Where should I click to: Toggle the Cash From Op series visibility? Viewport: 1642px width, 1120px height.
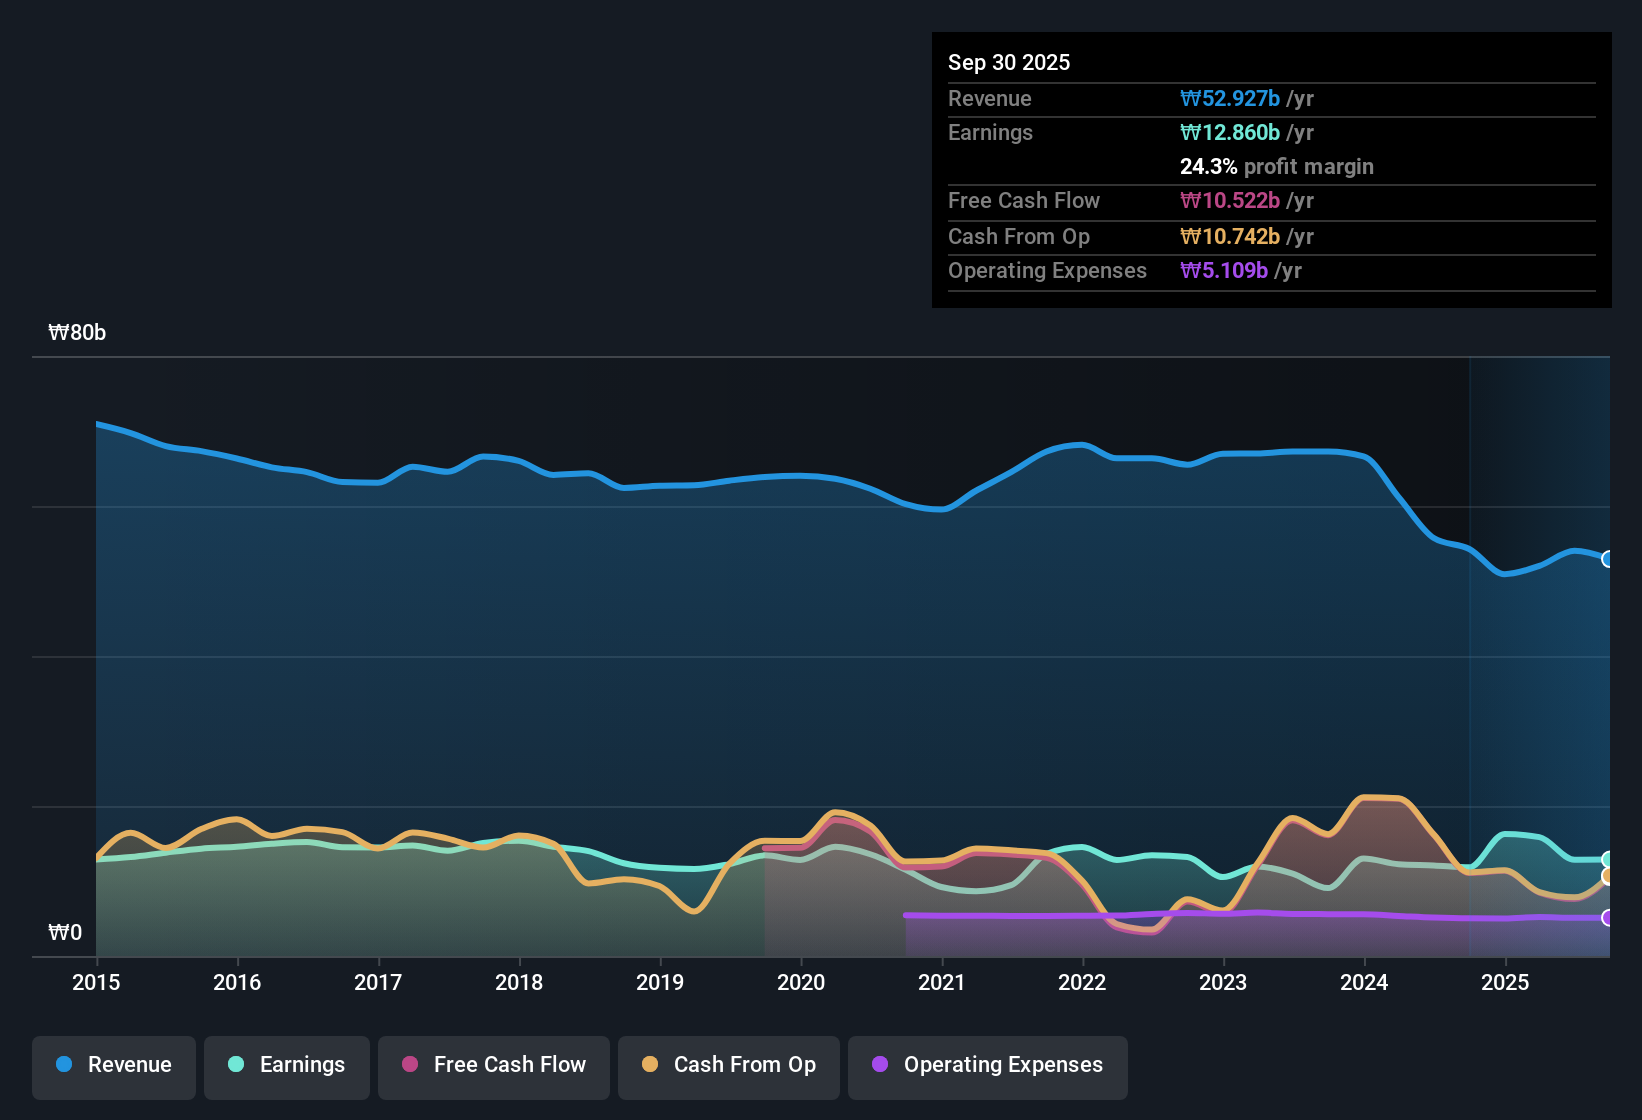728,1065
